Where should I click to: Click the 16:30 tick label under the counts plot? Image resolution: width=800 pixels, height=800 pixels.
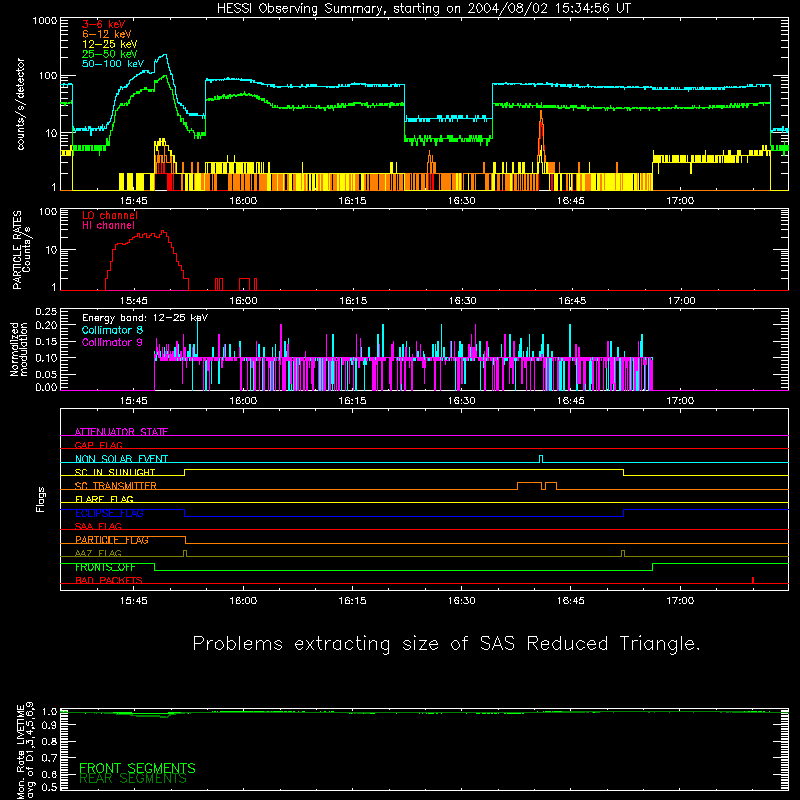[462, 201]
